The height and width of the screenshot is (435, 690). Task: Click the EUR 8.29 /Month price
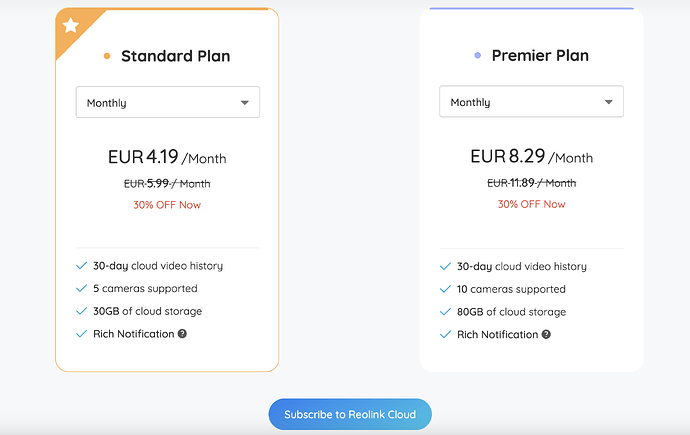click(531, 157)
